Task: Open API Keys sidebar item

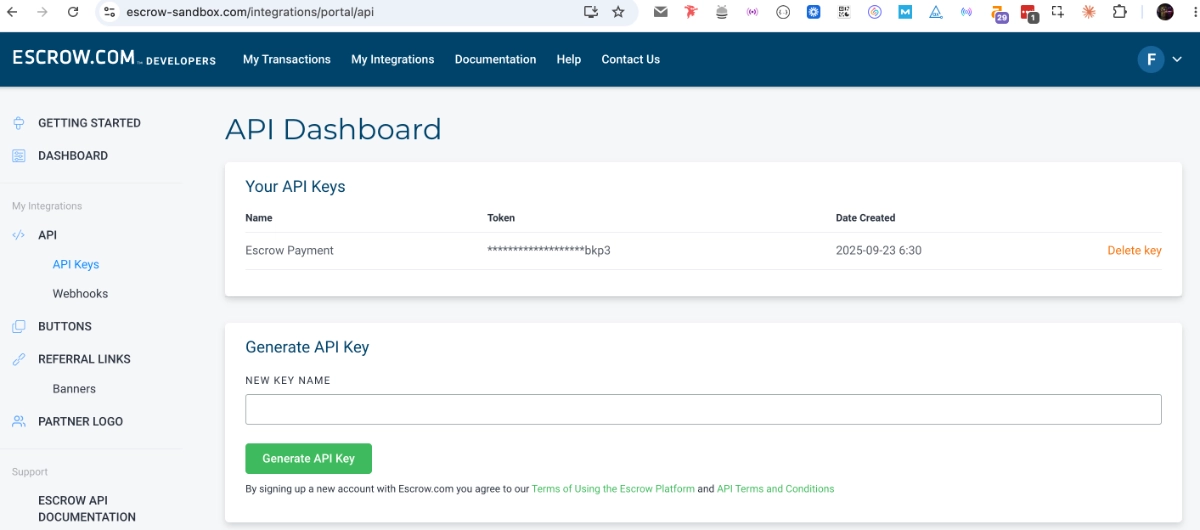Action: coord(76,265)
